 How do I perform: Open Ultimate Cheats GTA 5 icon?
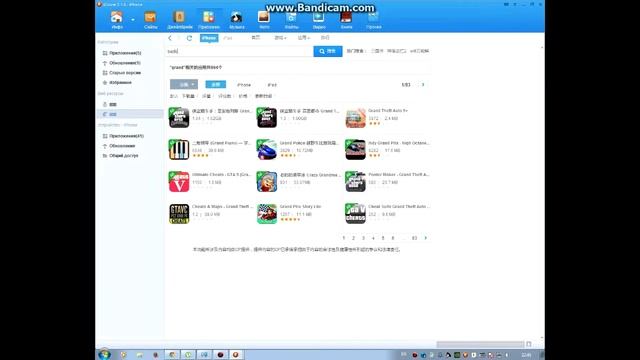[x=179, y=182]
